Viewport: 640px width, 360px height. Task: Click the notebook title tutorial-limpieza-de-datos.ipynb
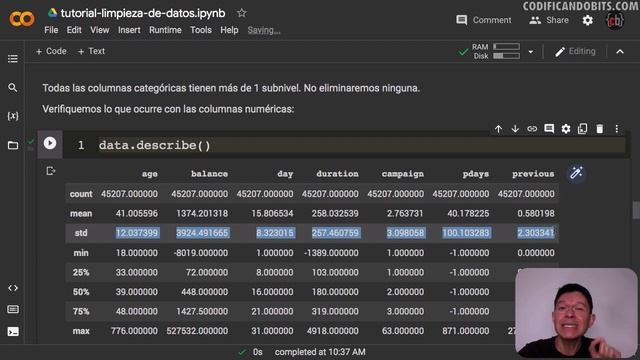143,13
